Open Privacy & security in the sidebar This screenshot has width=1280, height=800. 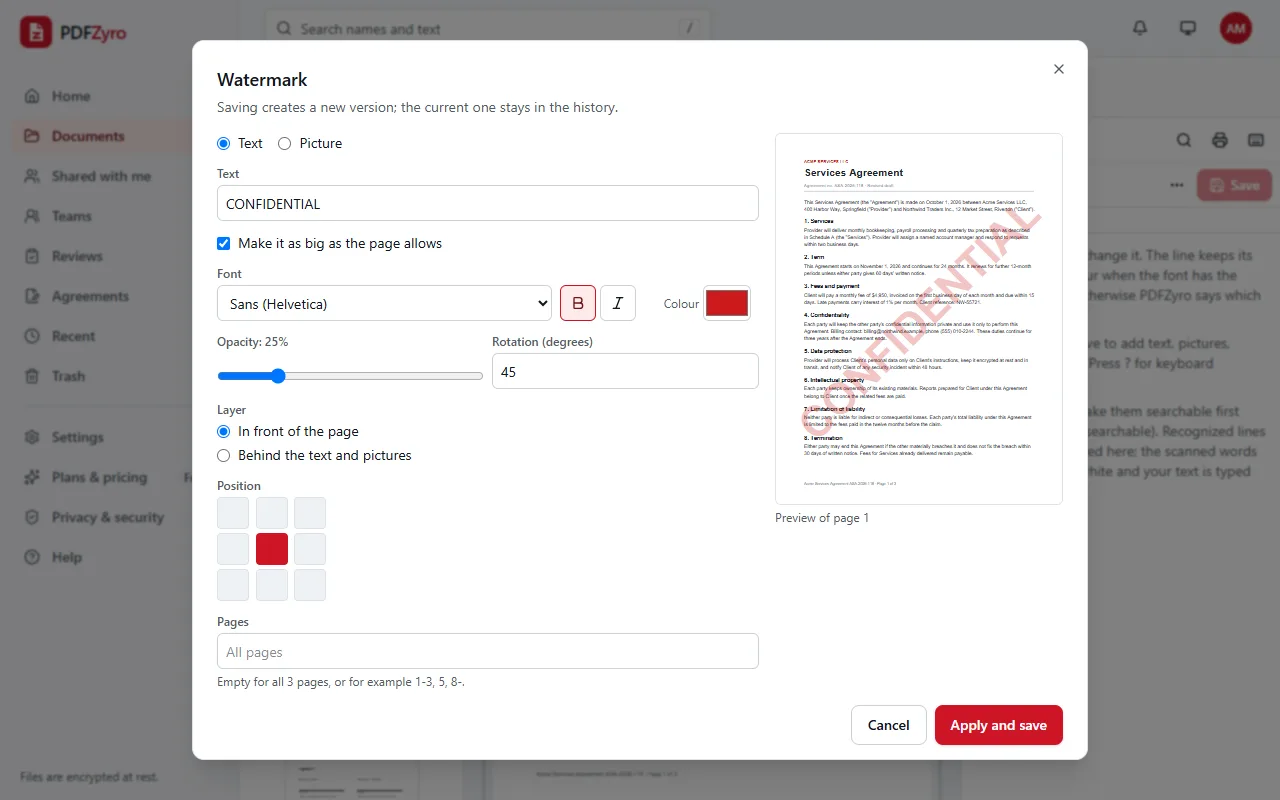tap(104, 517)
